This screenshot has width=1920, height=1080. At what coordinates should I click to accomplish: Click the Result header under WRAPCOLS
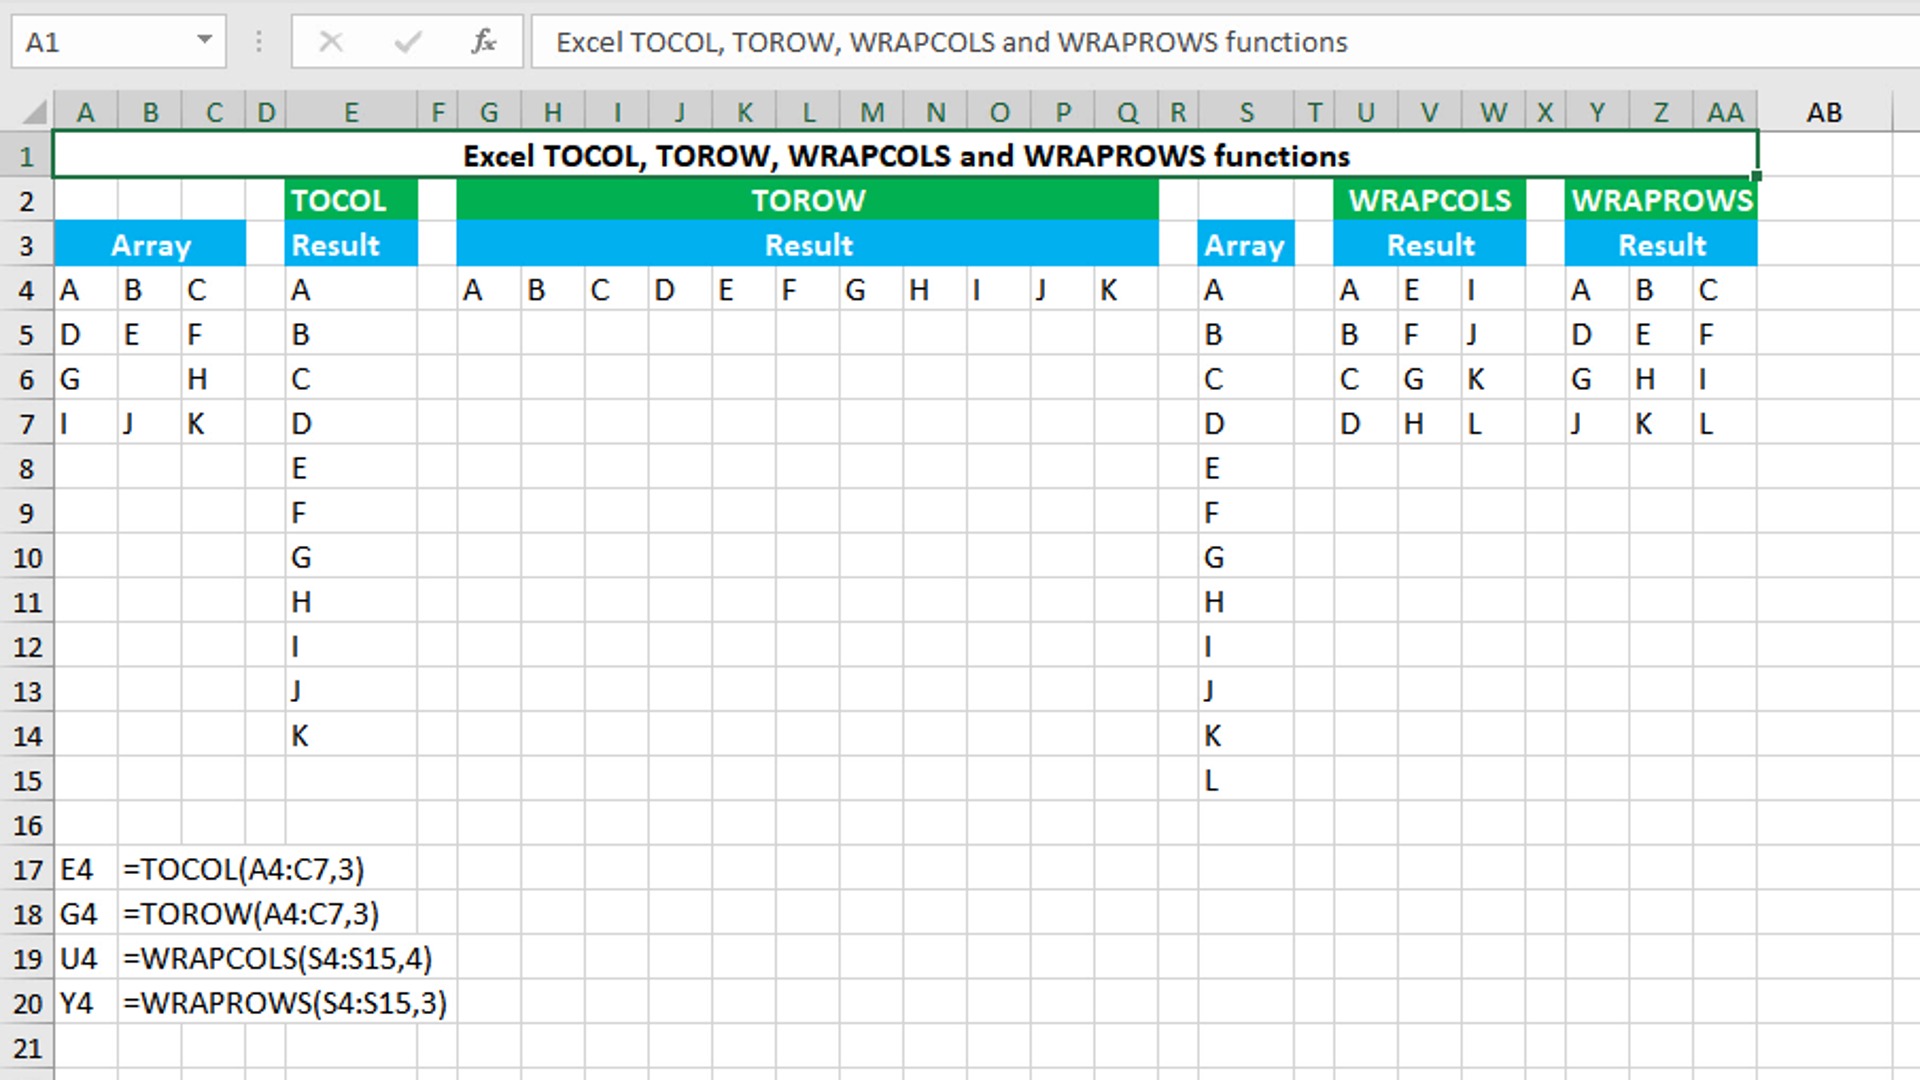1430,245
